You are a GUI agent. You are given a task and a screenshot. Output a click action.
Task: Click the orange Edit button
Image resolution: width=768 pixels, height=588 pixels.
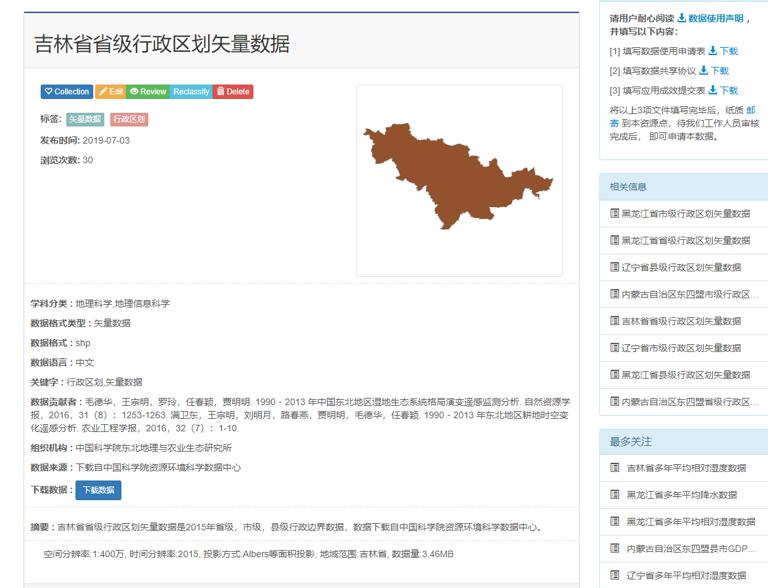[x=111, y=92]
